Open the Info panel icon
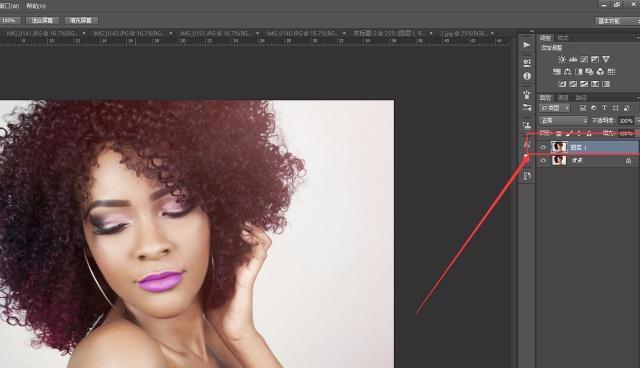 pos(527,76)
